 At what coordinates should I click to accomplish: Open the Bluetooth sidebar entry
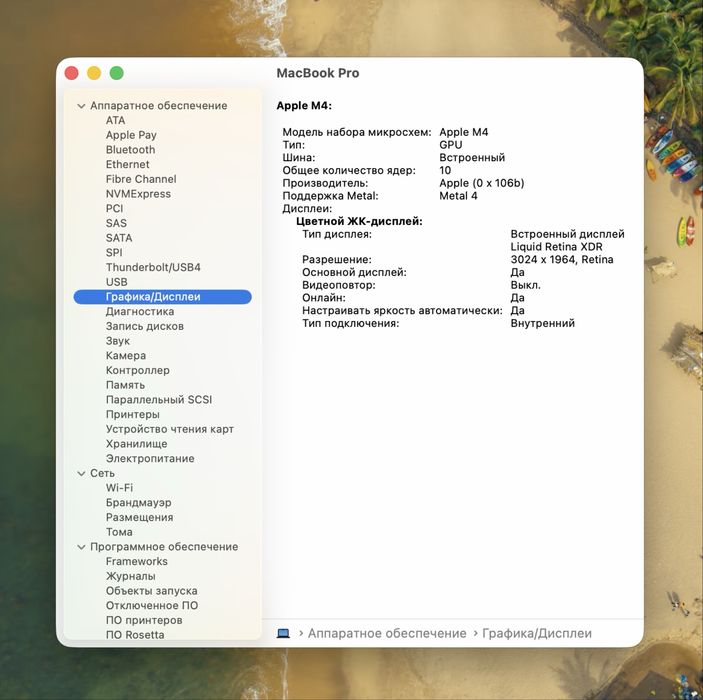coord(130,150)
